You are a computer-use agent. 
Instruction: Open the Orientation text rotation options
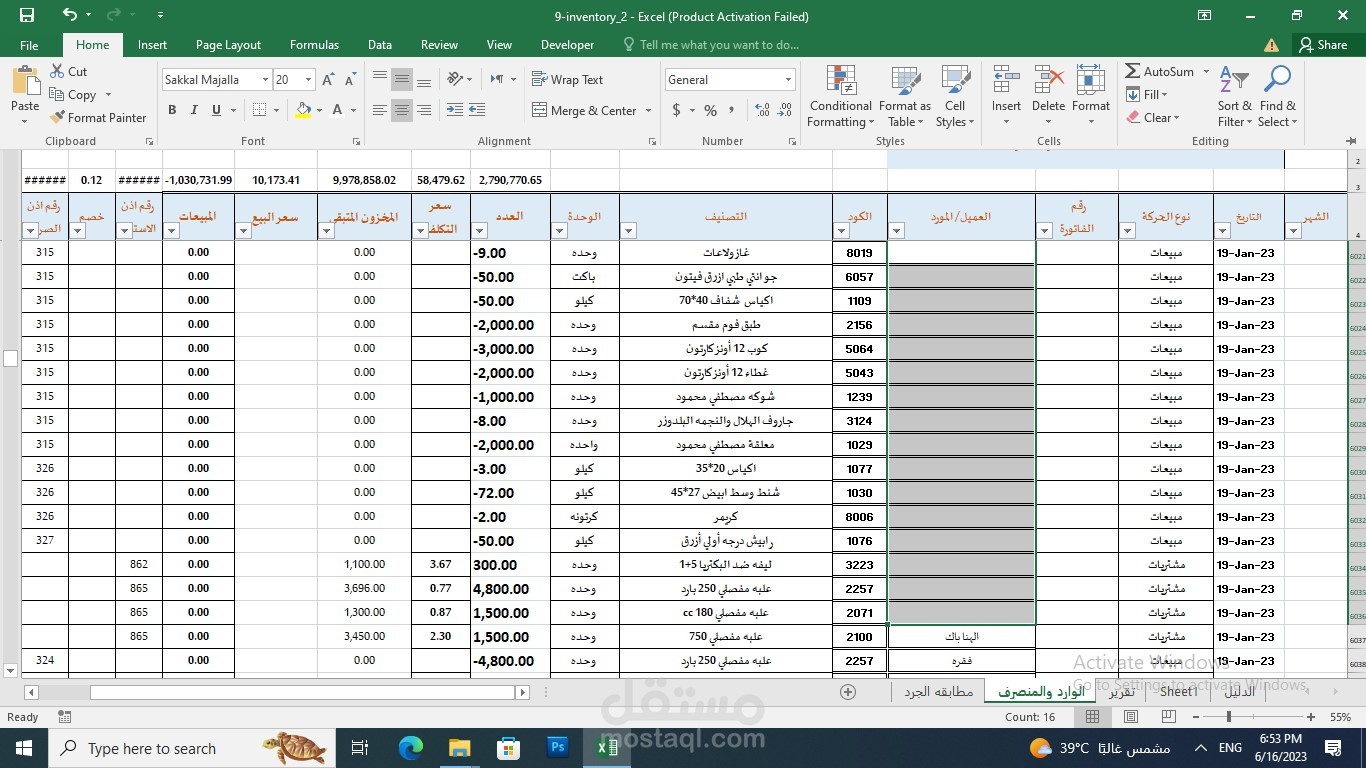[x=460, y=79]
